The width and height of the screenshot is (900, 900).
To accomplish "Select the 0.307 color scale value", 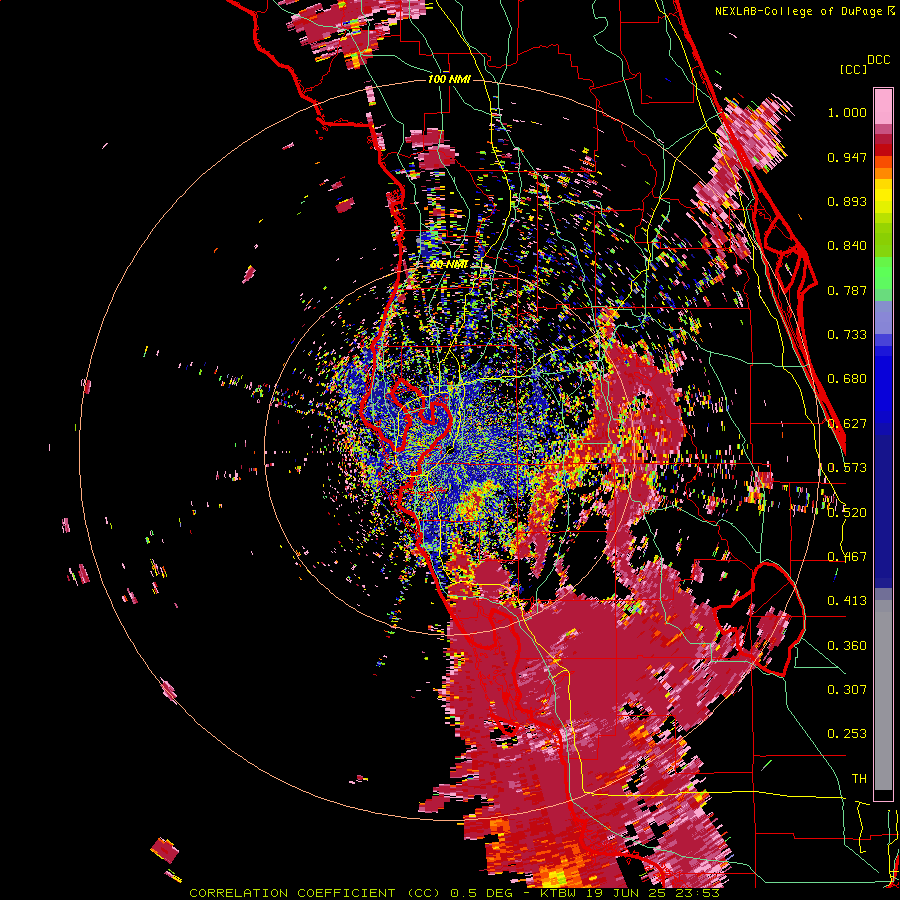I will 847,690.
